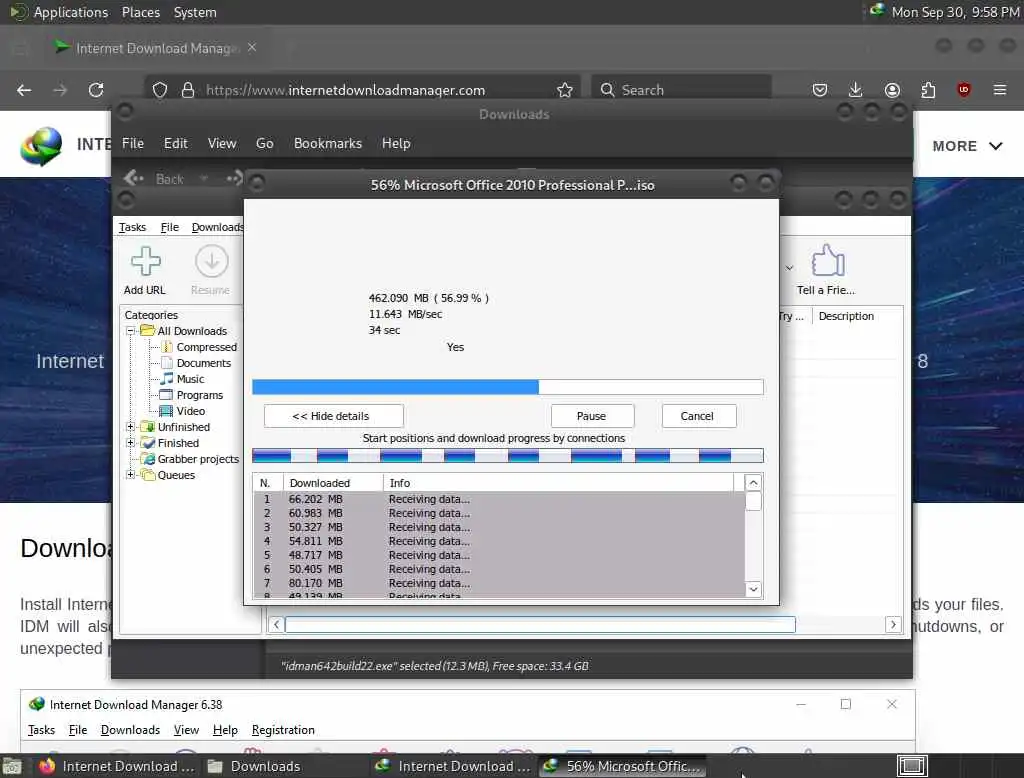Open the Firefox downloads arrow icon
This screenshot has height=778, width=1024.
point(856,90)
